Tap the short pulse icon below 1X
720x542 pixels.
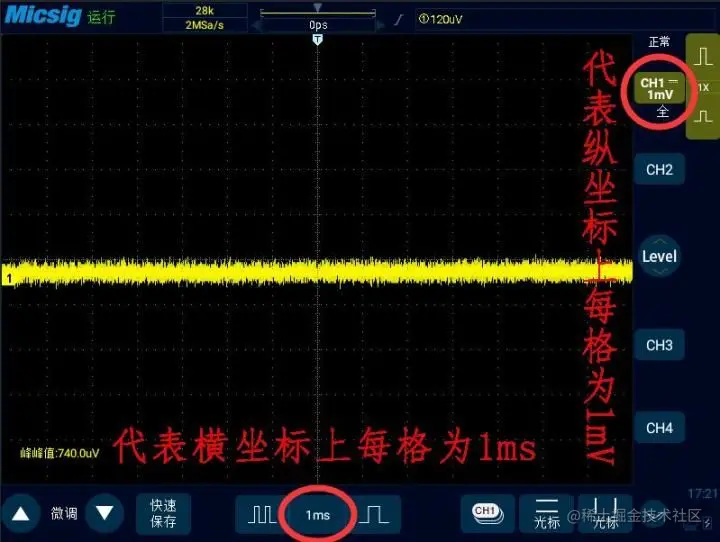703,116
